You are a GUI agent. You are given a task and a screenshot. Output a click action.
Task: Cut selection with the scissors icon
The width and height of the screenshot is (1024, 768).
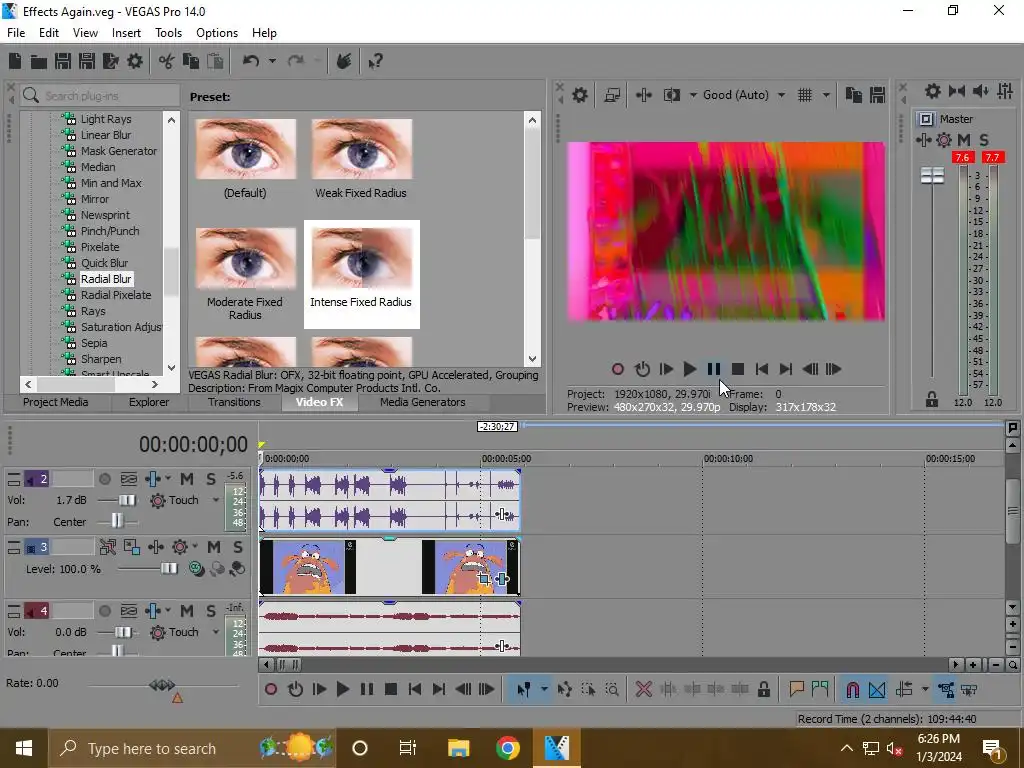pyautogui.click(x=167, y=61)
